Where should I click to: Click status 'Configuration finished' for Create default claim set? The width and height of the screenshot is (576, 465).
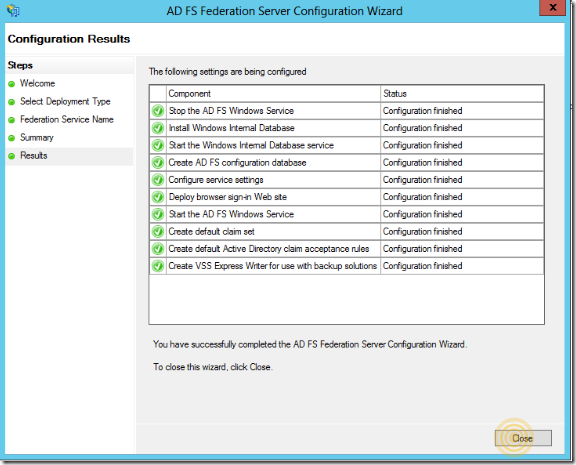(x=422, y=232)
